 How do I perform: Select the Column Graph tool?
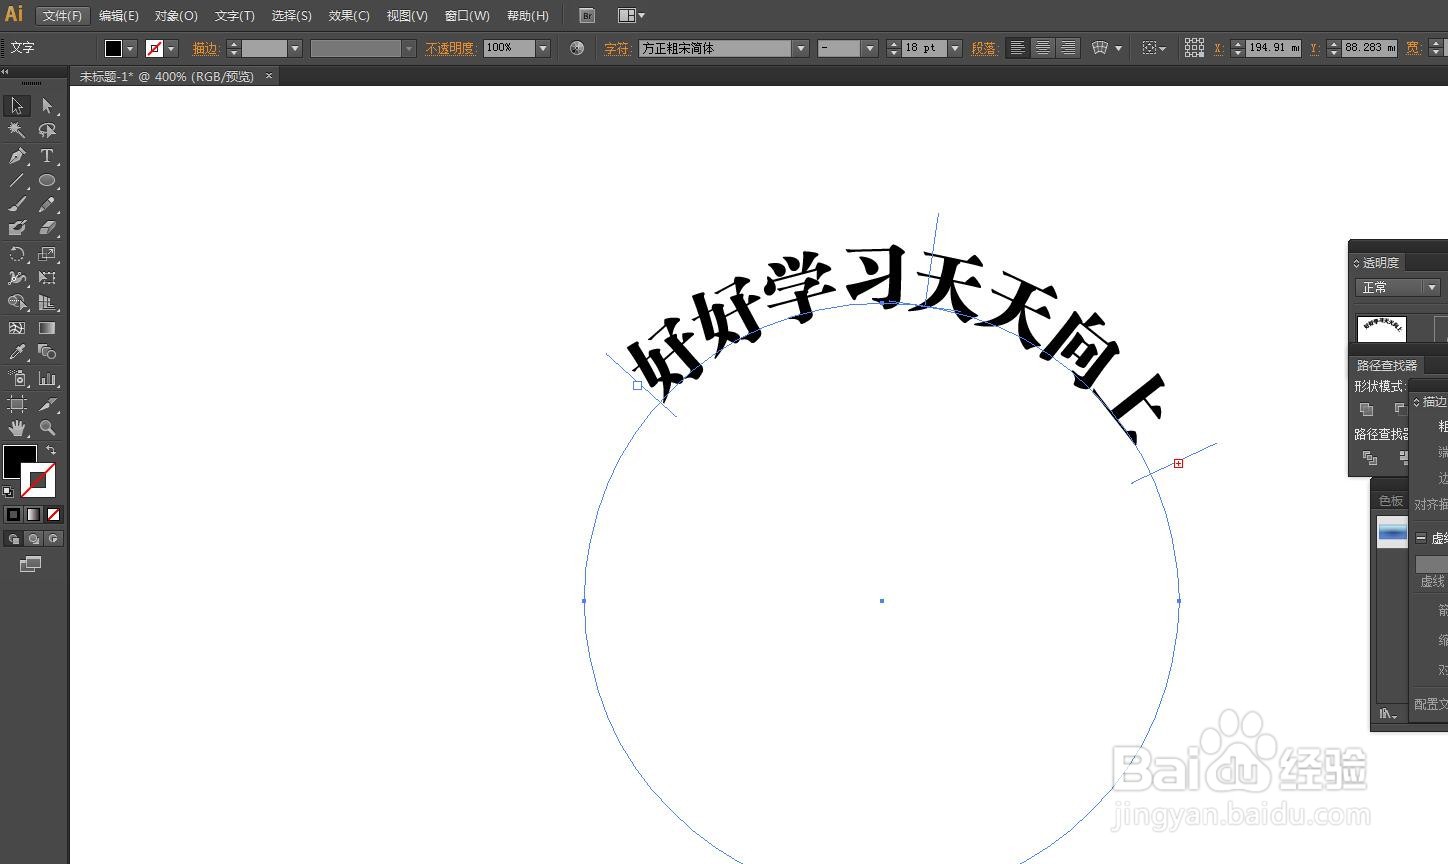click(47, 378)
